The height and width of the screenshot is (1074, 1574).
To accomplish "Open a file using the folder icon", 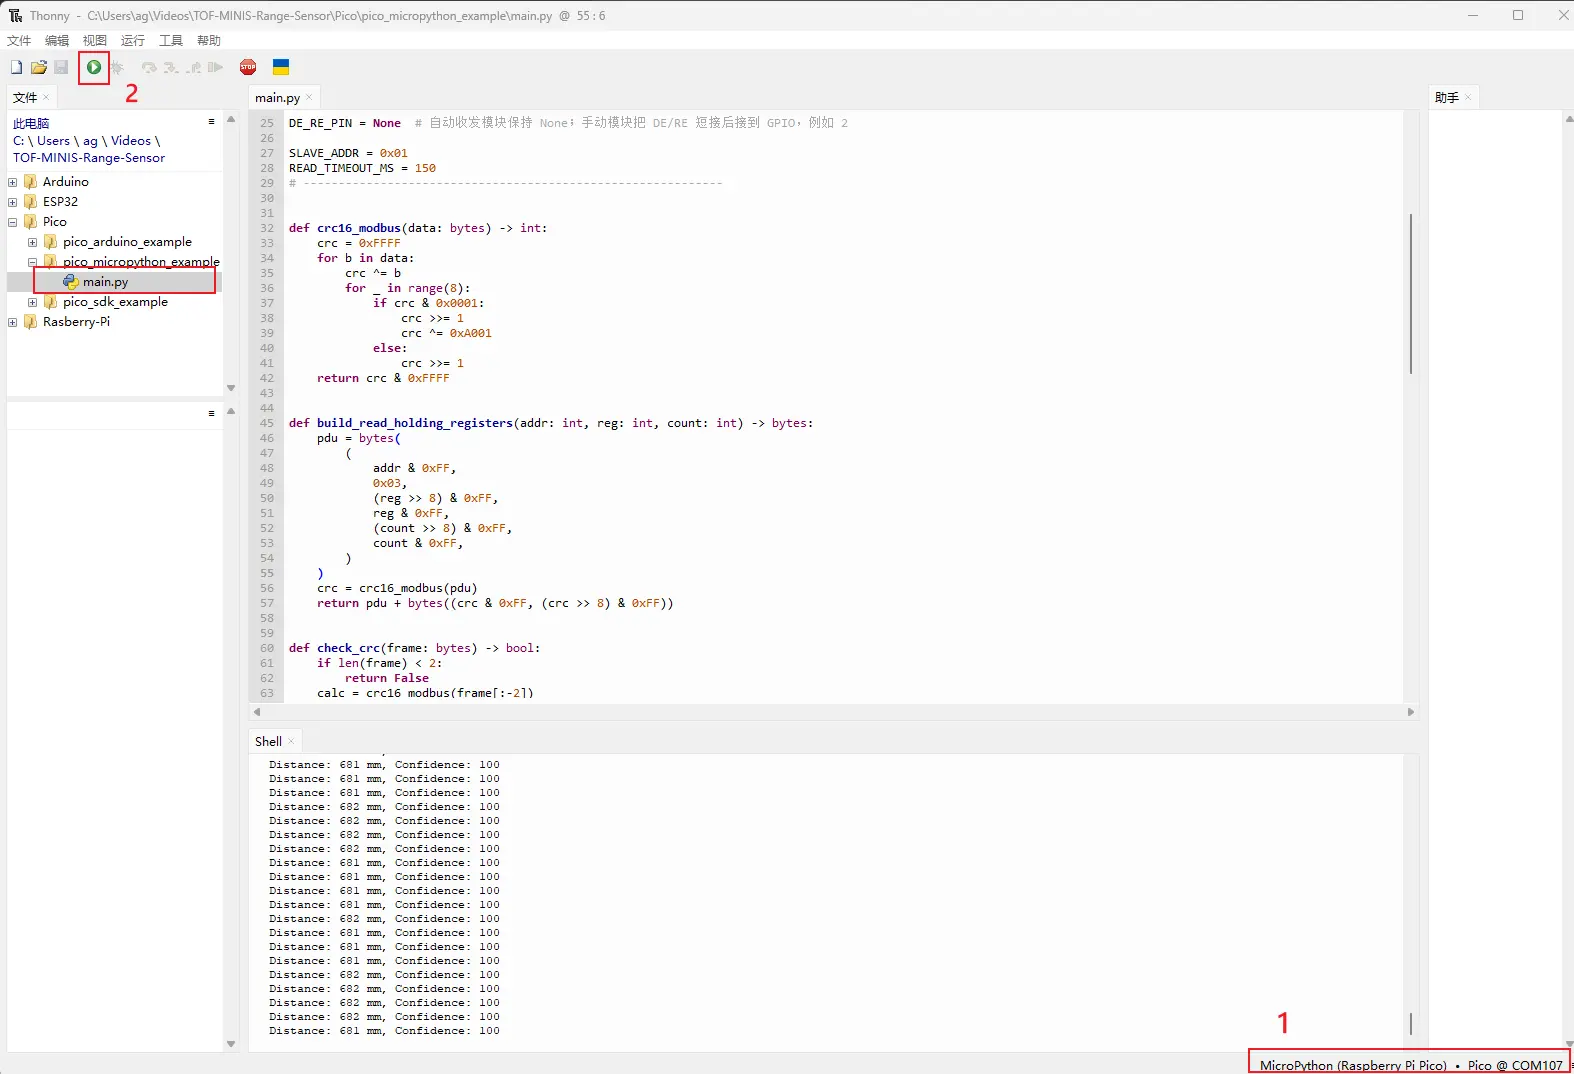I will point(39,67).
